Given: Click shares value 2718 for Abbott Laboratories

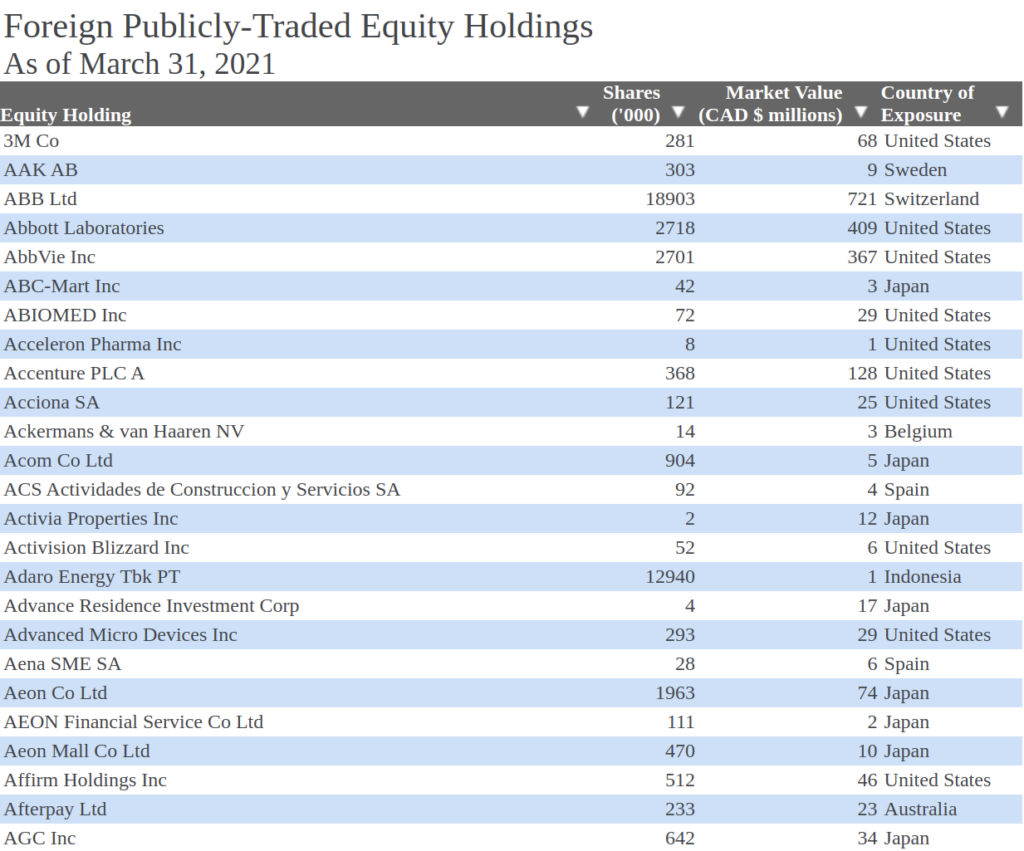Looking at the screenshot, I should (x=675, y=228).
